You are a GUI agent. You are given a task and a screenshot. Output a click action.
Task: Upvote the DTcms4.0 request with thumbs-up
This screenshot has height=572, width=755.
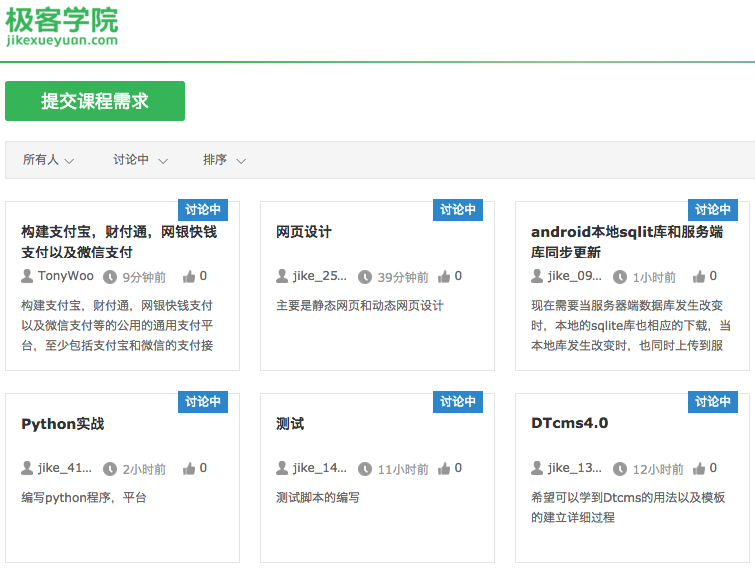click(x=699, y=468)
